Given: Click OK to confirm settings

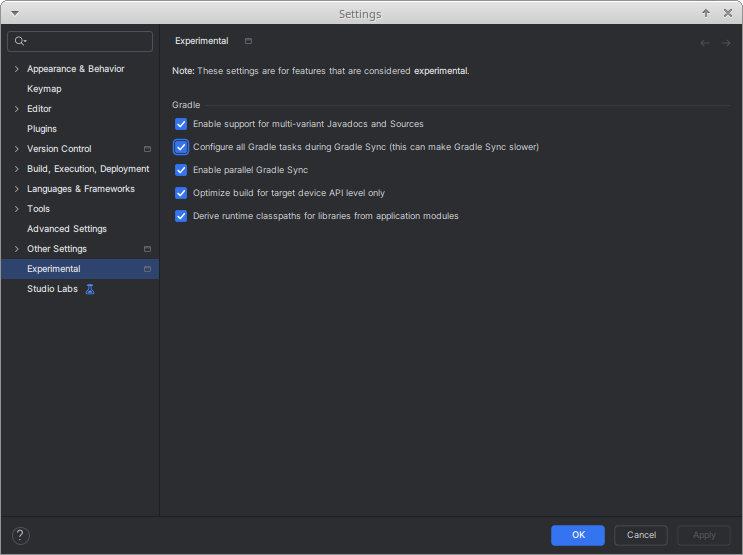Looking at the screenshot, I should (x=578, y=535).
